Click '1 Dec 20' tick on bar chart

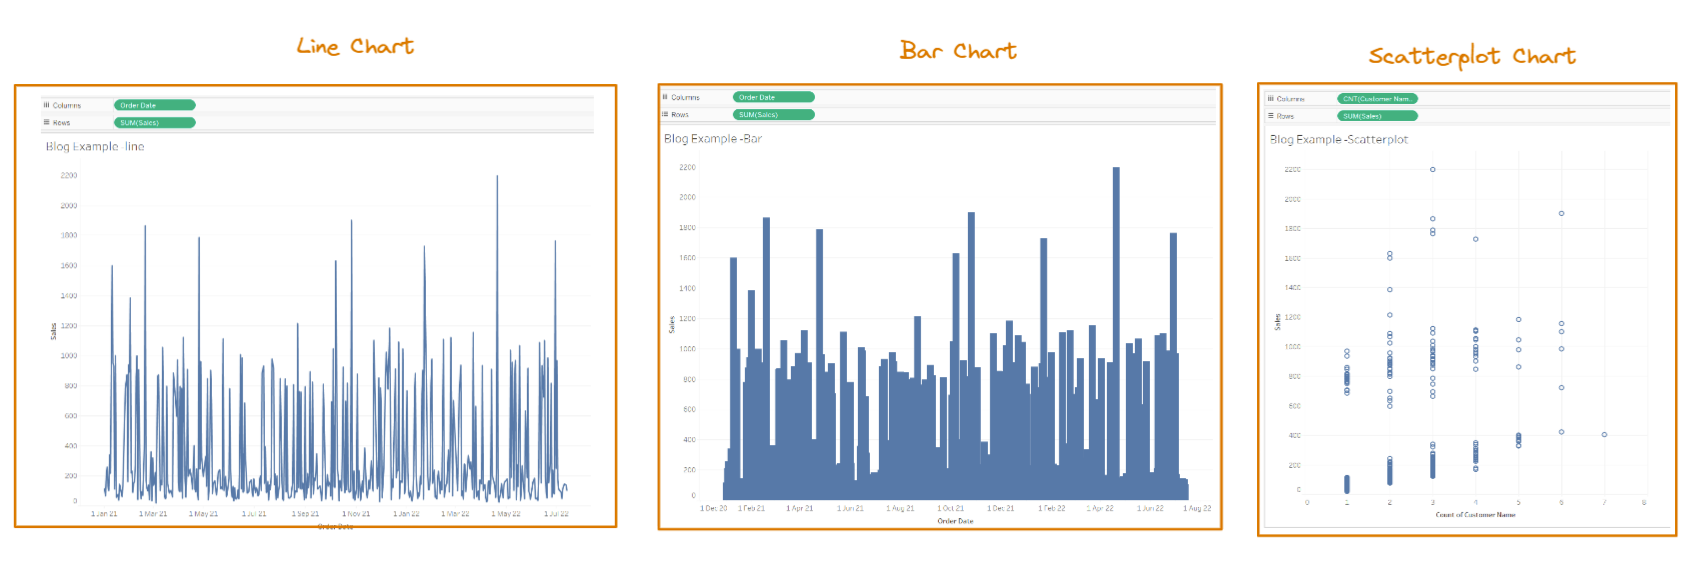pyautogui.click(x=713, y=509)
